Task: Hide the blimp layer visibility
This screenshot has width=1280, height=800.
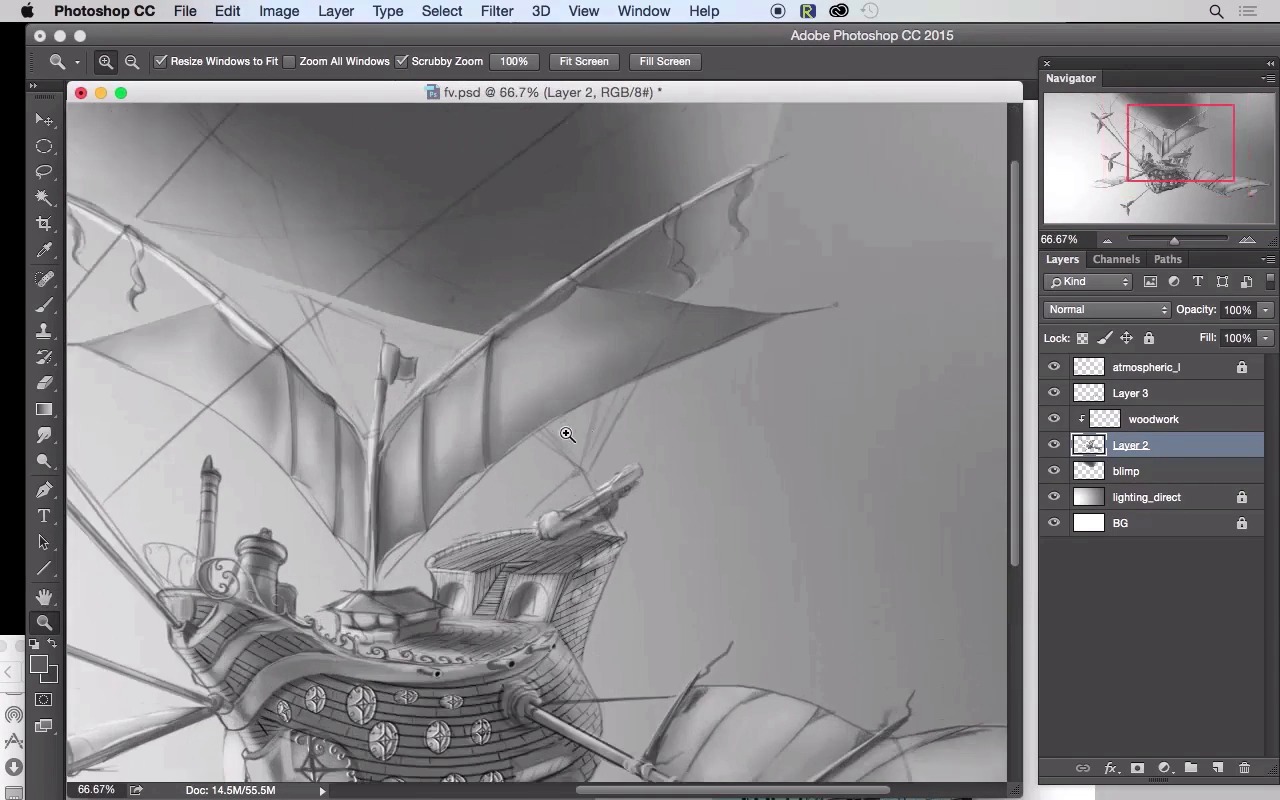Action: (1054, 471)
